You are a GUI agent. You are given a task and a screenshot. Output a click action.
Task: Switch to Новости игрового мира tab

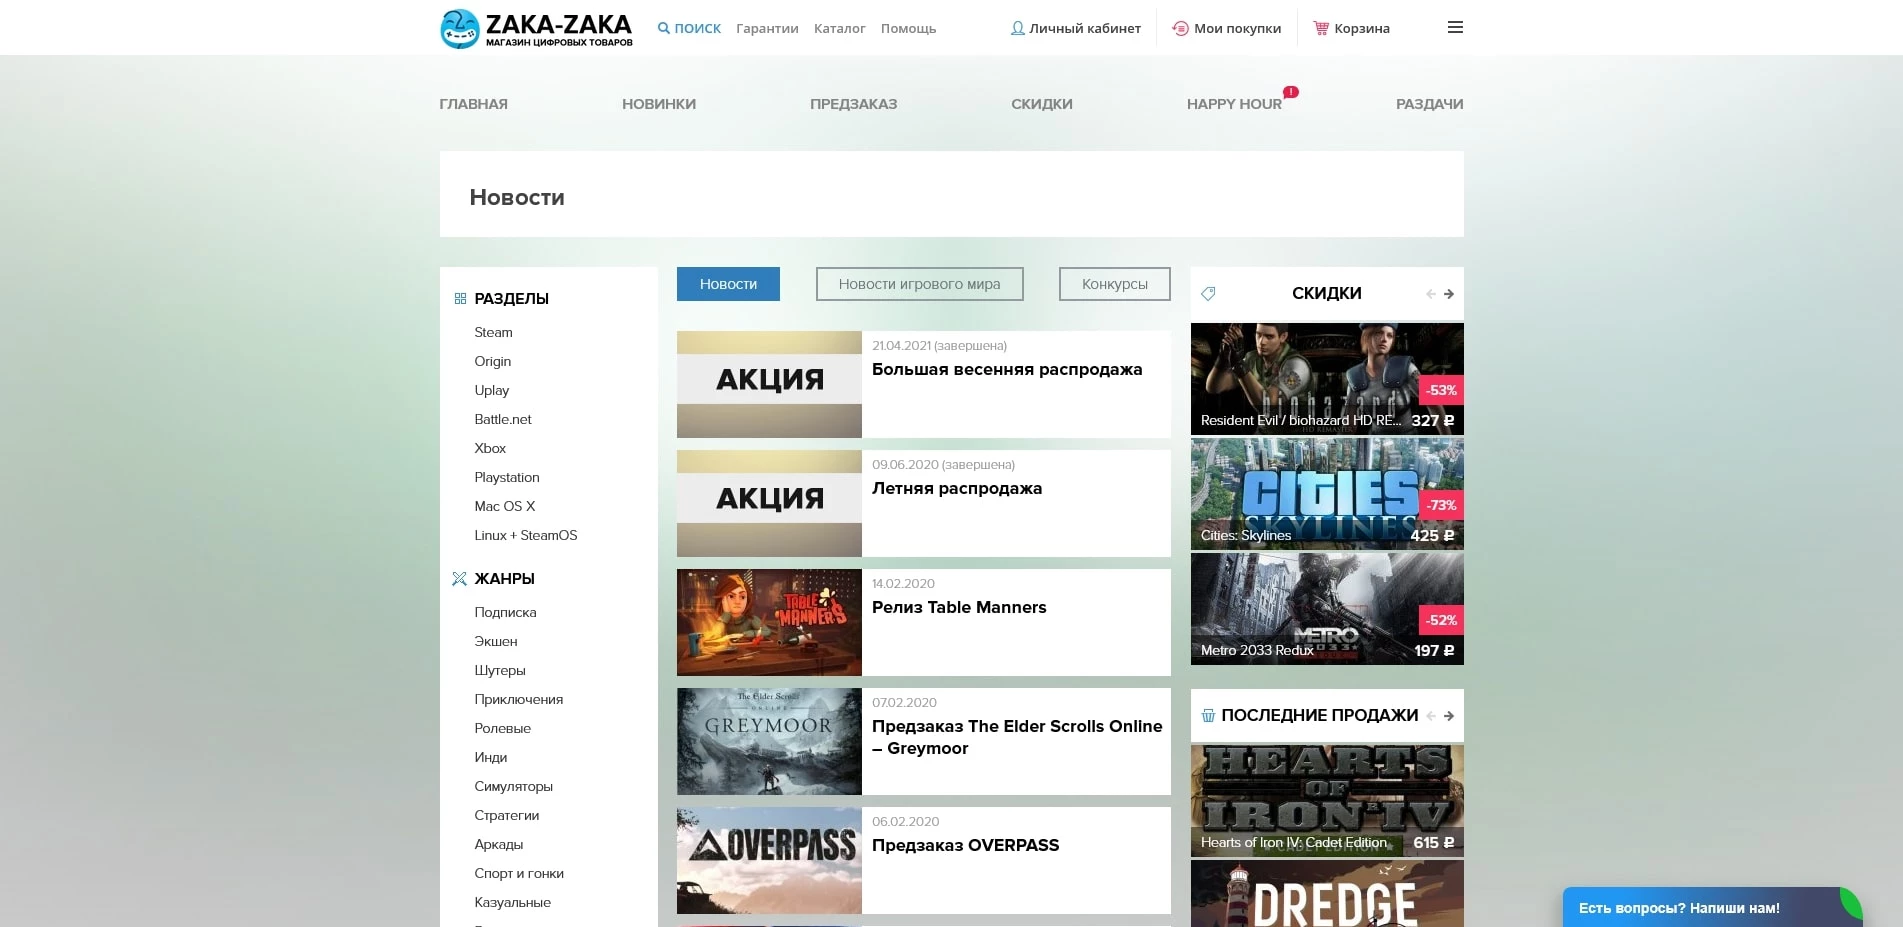(919, 284)
